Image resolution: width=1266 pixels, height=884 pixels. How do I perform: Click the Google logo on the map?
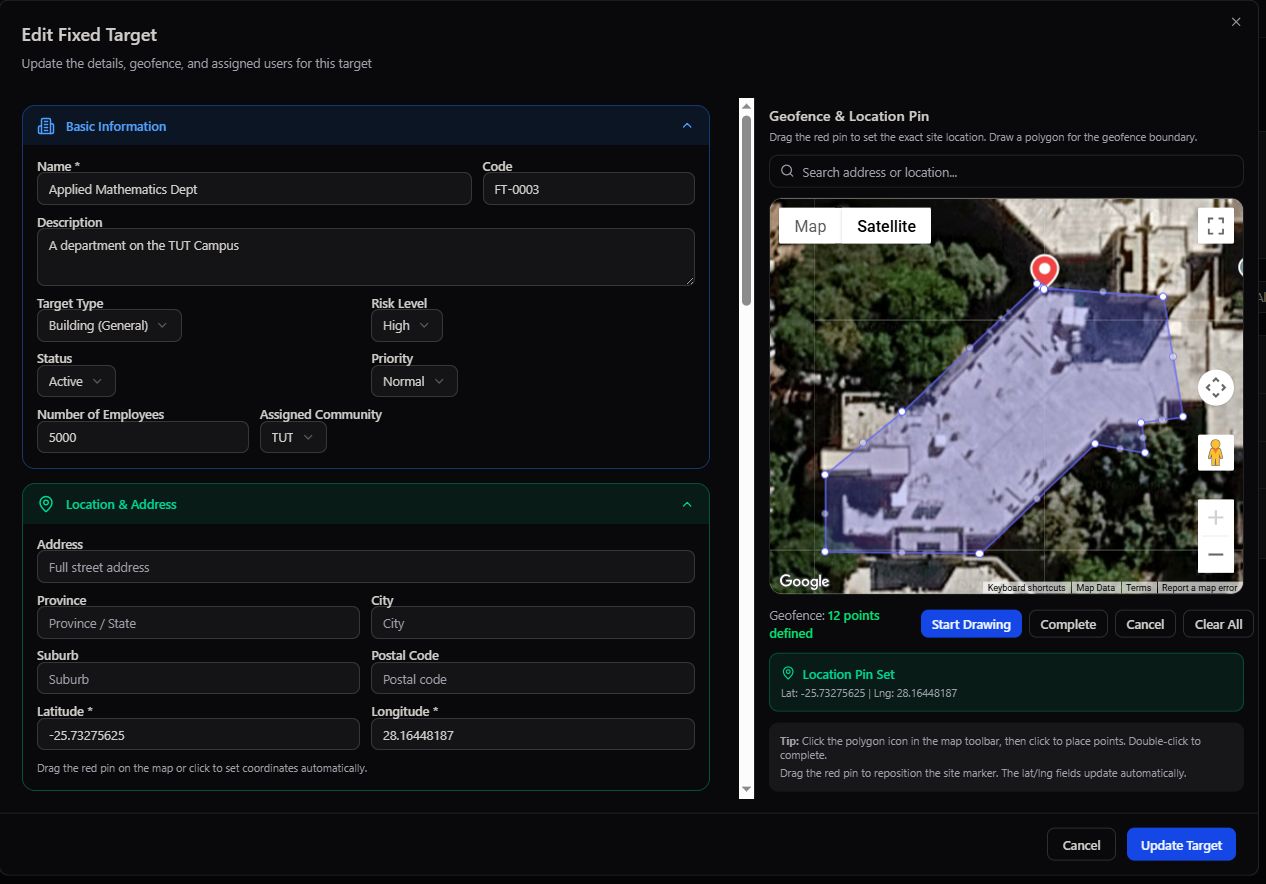[804, 581]
